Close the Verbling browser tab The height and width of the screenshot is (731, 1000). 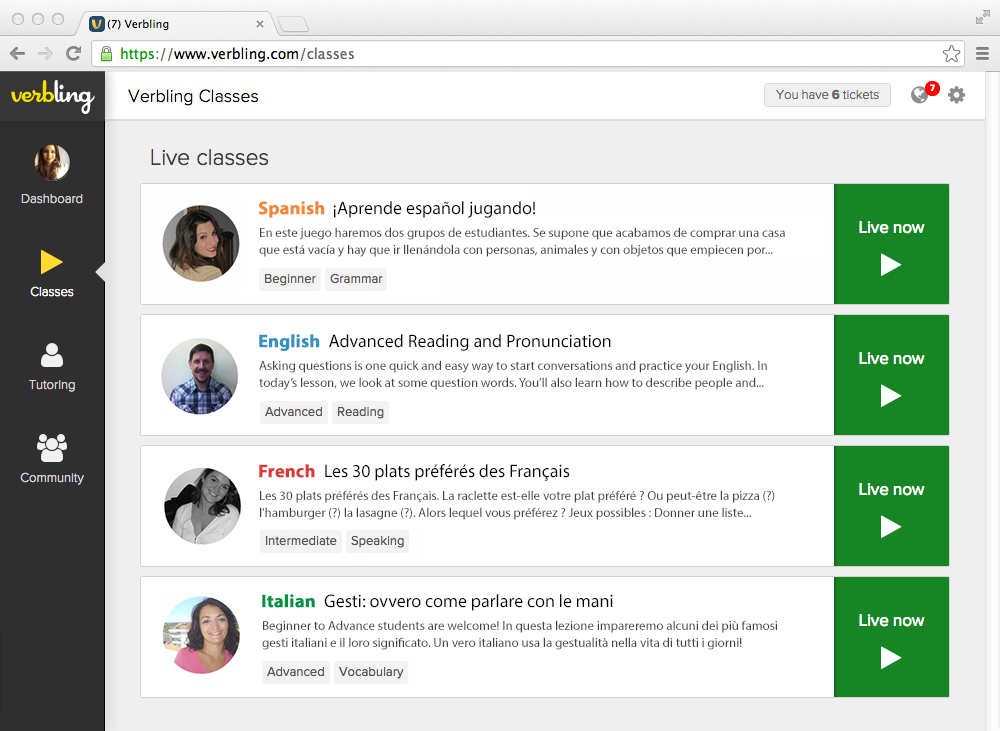[260, 24]
